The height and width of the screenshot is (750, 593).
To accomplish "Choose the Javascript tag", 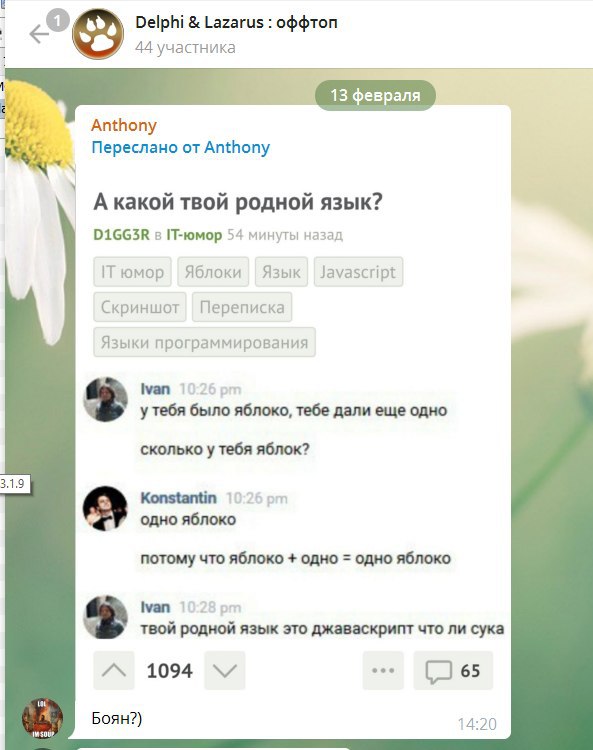I will (358, 272).
